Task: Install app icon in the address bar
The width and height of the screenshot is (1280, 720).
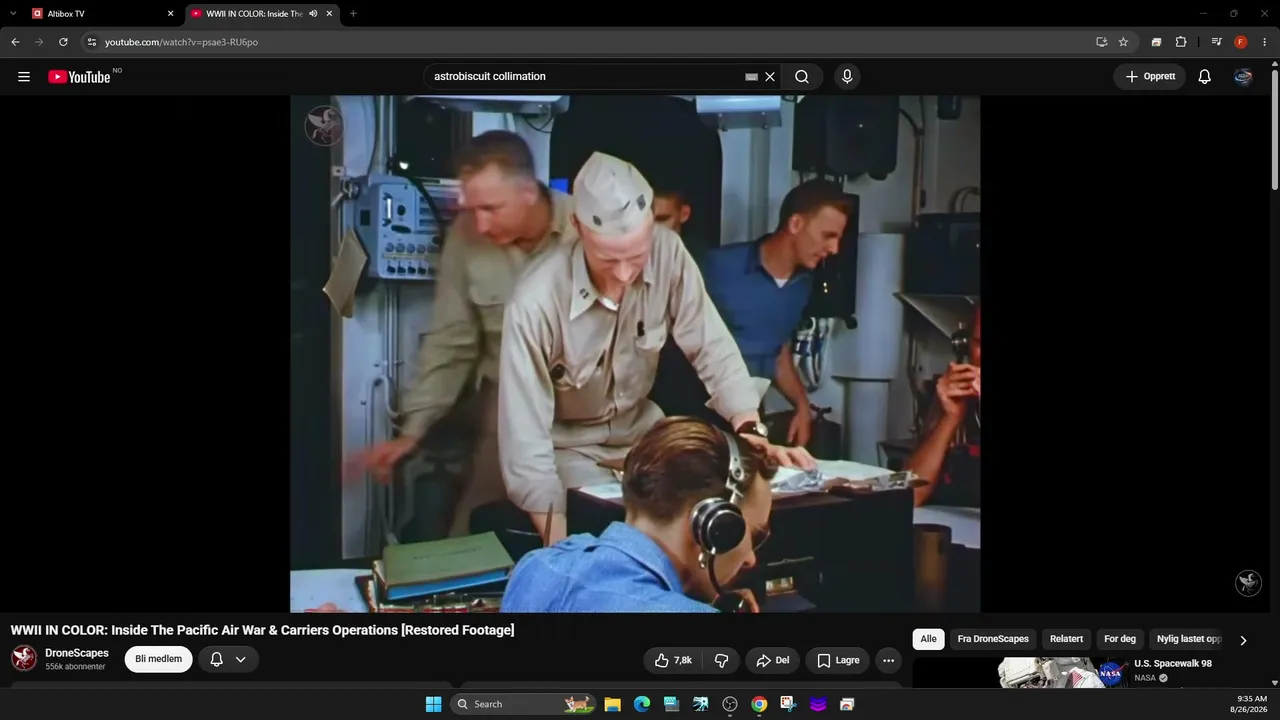Action: click(1101, 42)
